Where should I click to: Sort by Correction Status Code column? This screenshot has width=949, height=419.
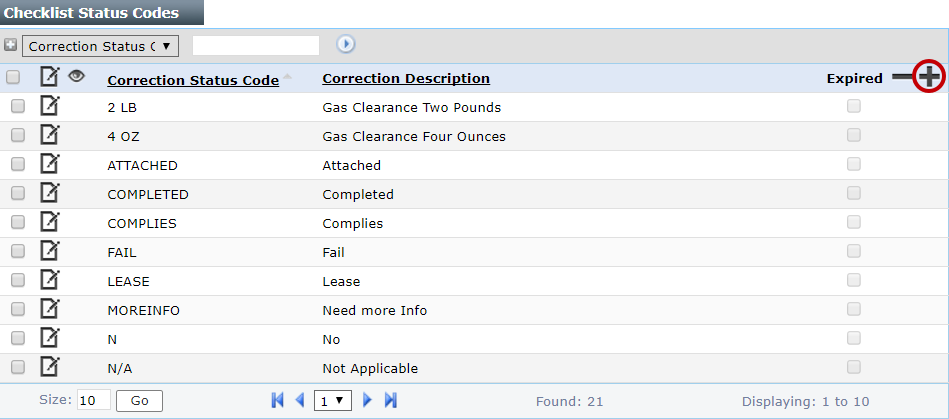click(192, 80)
